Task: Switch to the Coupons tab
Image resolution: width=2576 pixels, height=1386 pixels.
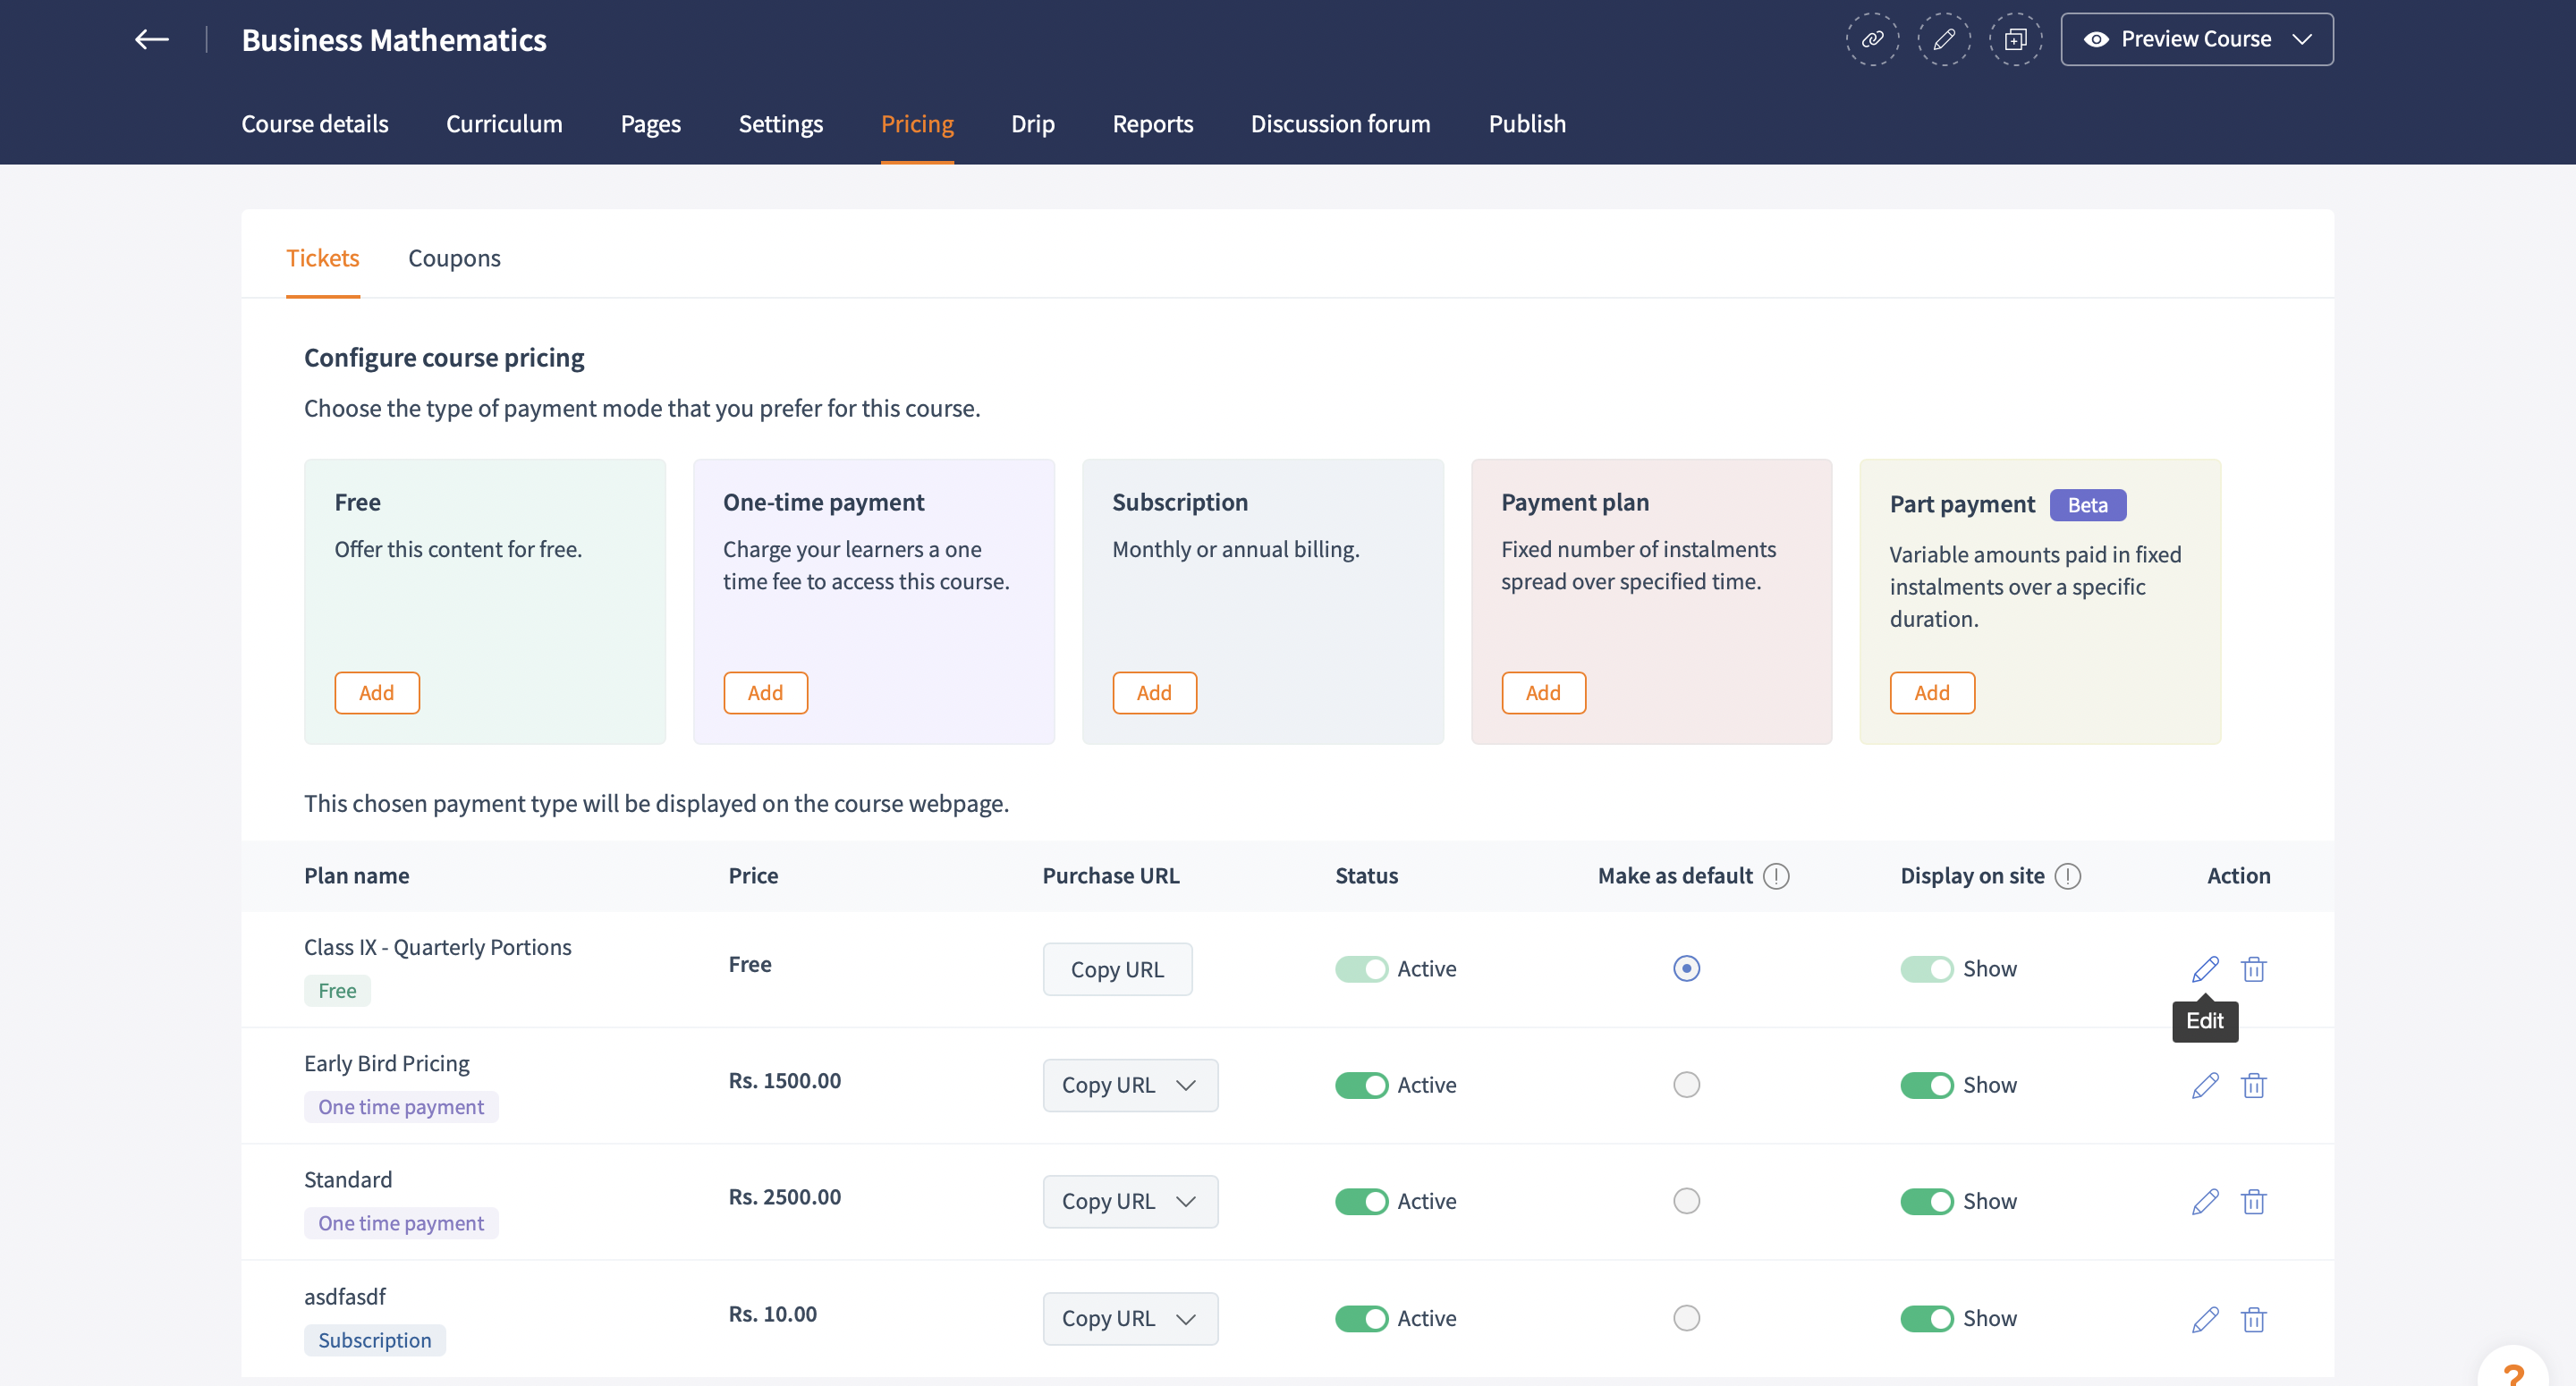Action: pos(454,258)
